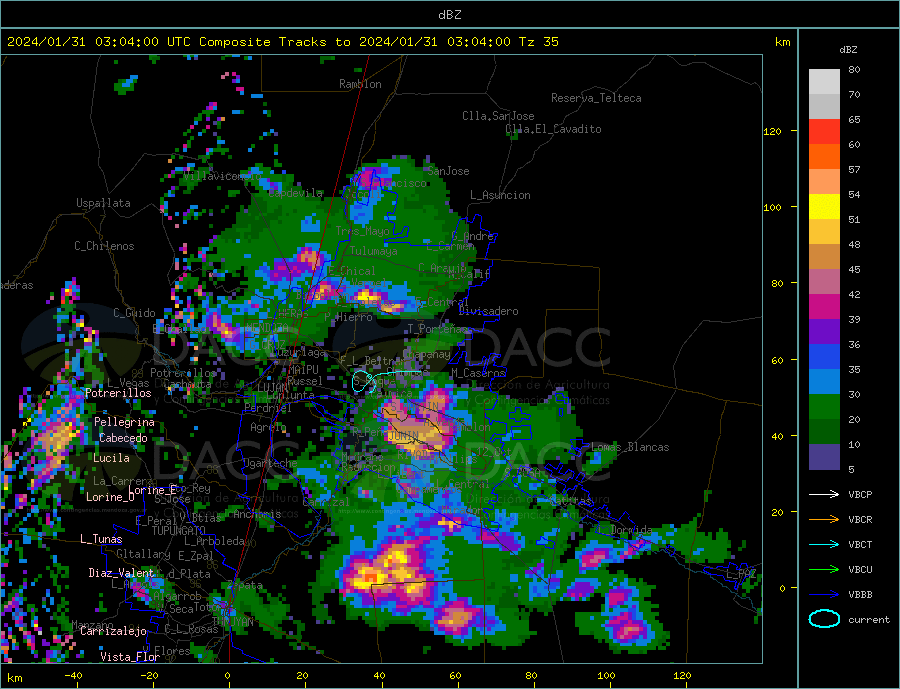Click the 'Lomas_Blancas' map label
This screenshot has width=900, height=689.
tap(630, 447)
